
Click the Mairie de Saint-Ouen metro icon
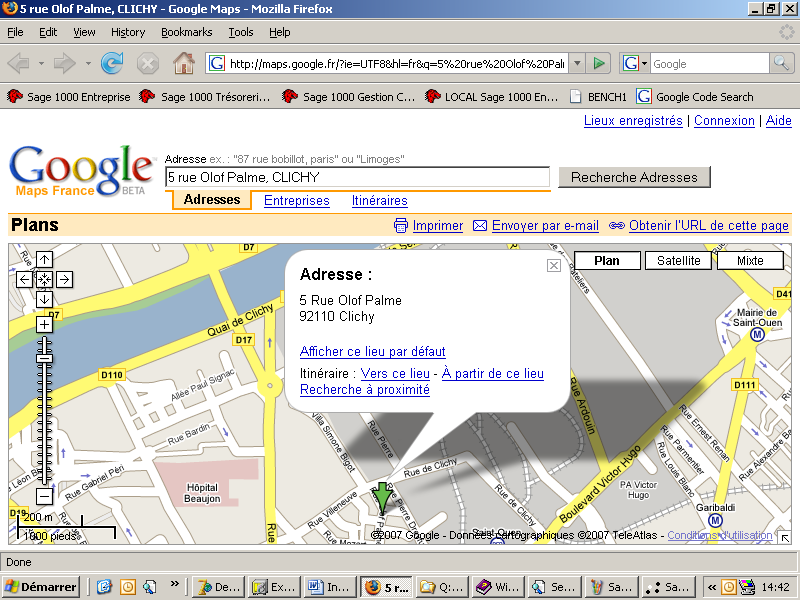(757, 335)
